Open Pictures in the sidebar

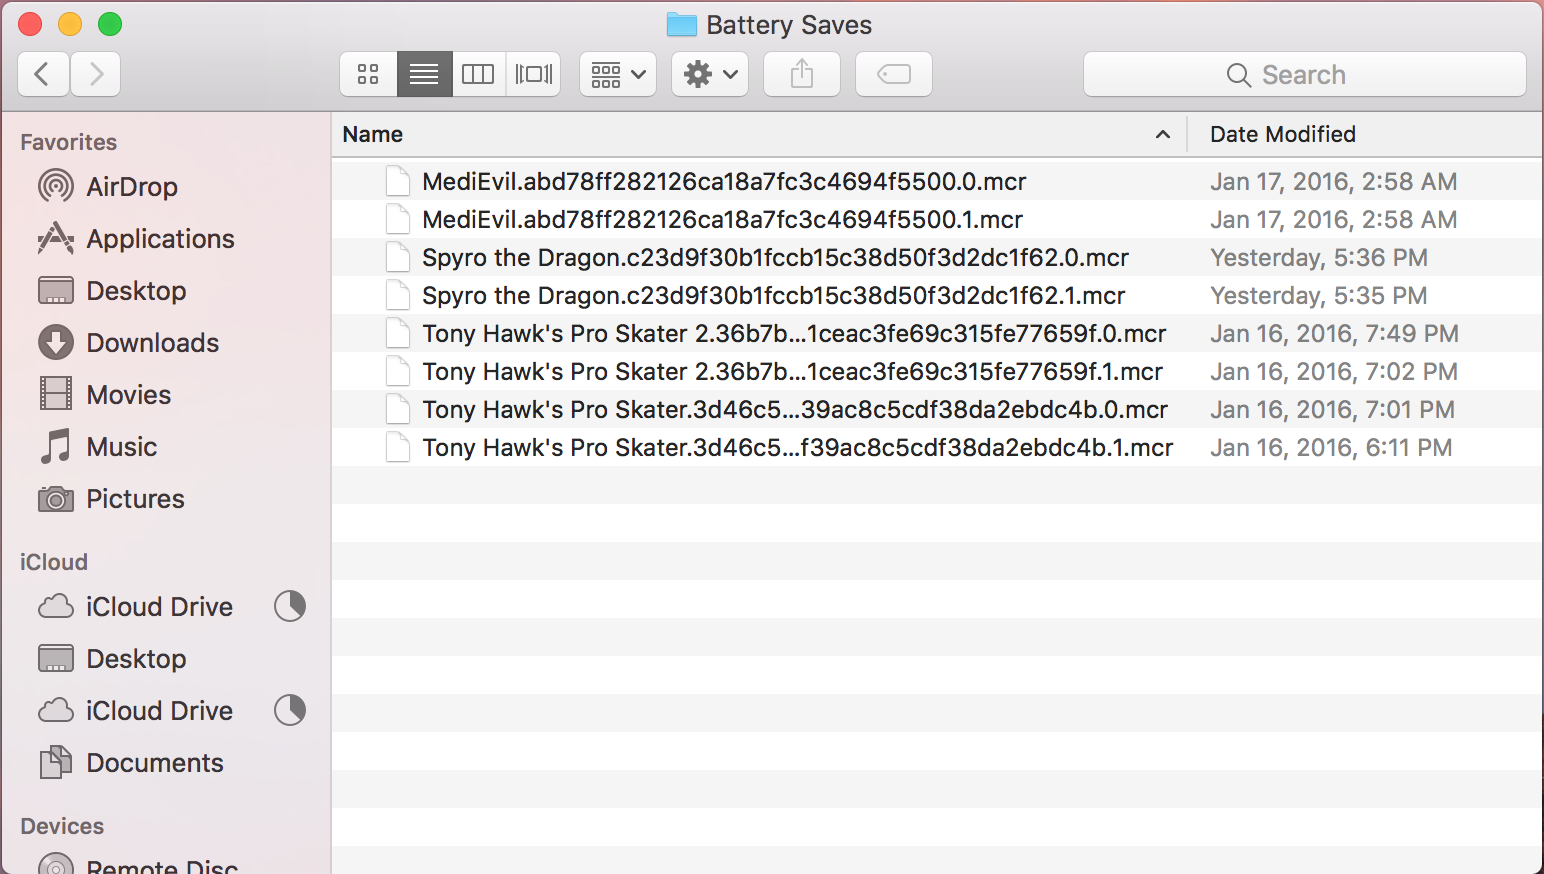click(165, 499)
